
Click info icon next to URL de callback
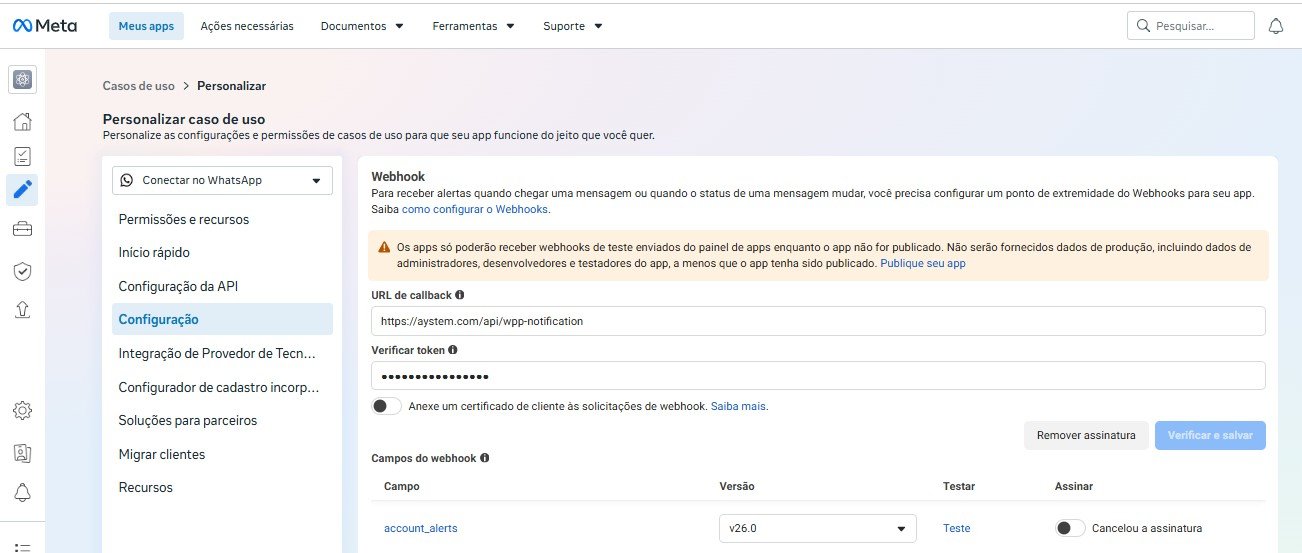point(459,295)
